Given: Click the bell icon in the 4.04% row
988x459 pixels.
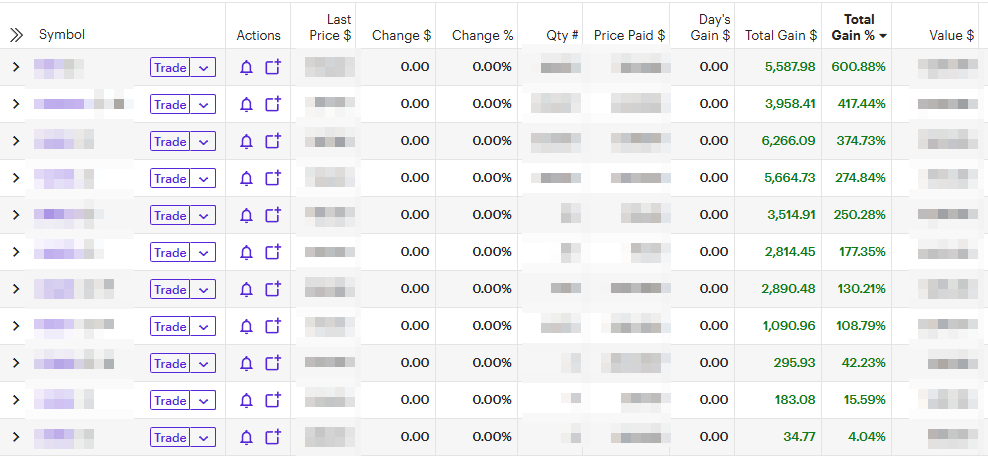Looking at the screenshot, I should click(x=247, y=438).
